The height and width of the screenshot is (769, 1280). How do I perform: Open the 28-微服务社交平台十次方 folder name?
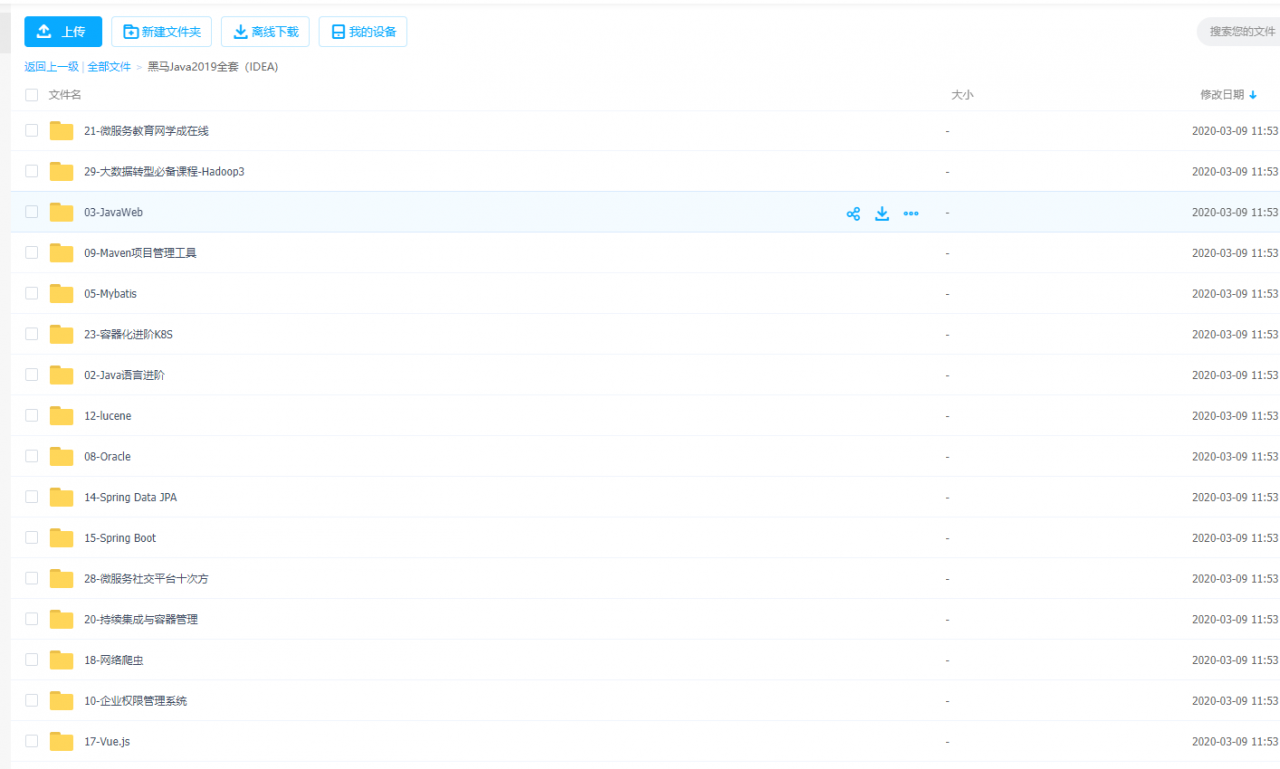[146, 579]
